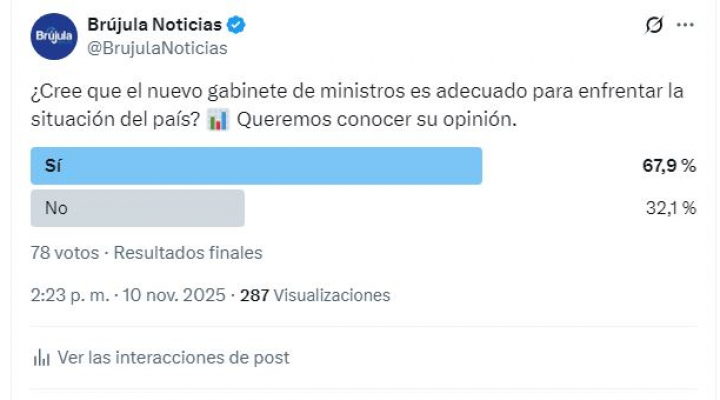Image resolution: width=720 pixels, height=400 pixels.
Task: Open the Brújula profile avatar
Action: pos(54,36)
